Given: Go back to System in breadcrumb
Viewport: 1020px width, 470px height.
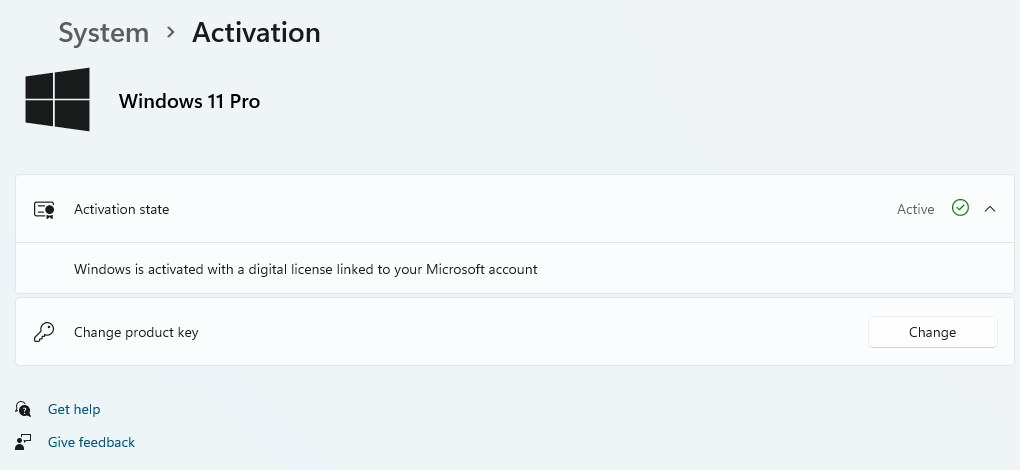Looking at the screenshot, I should pyautogui.click(x=103, y=32).
